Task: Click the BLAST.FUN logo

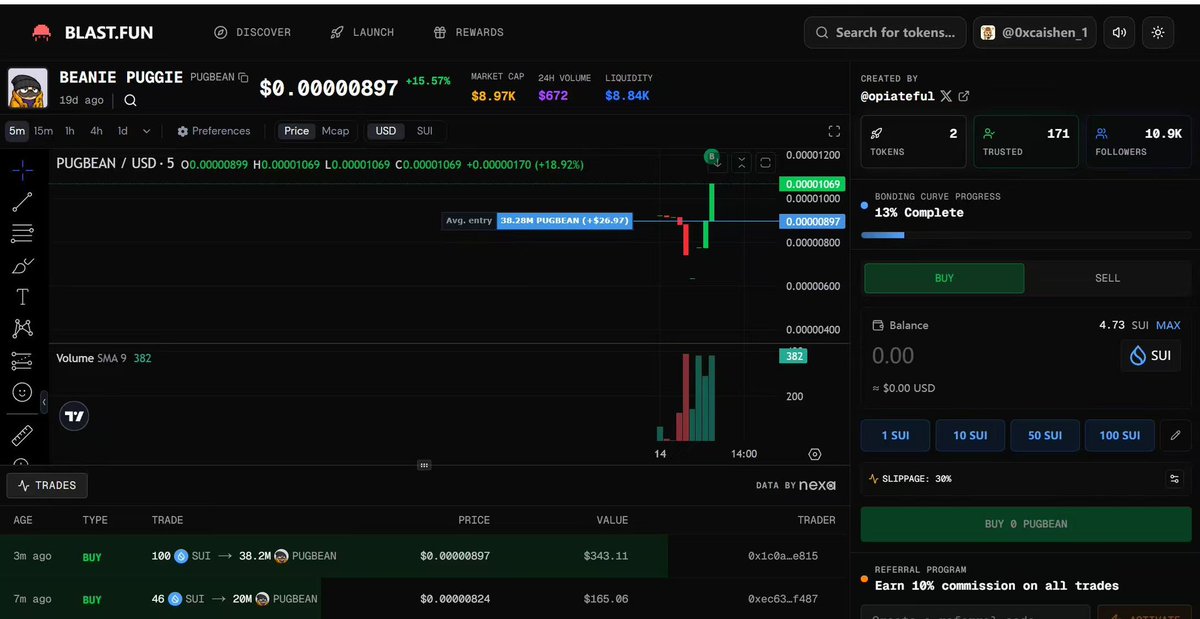Action: pyautogui.click(x=92, y=32)
